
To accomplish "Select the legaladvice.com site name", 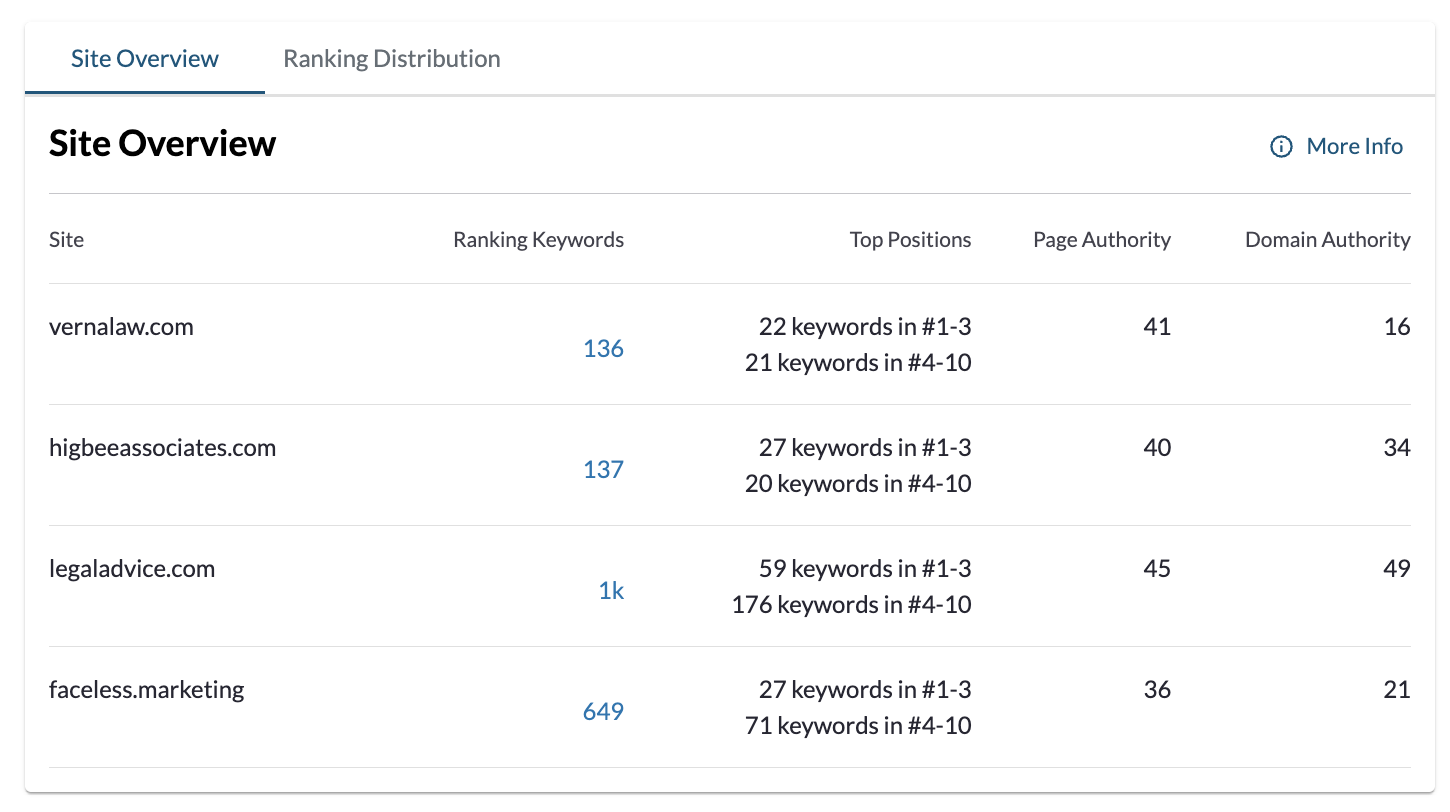I will 132,569.
